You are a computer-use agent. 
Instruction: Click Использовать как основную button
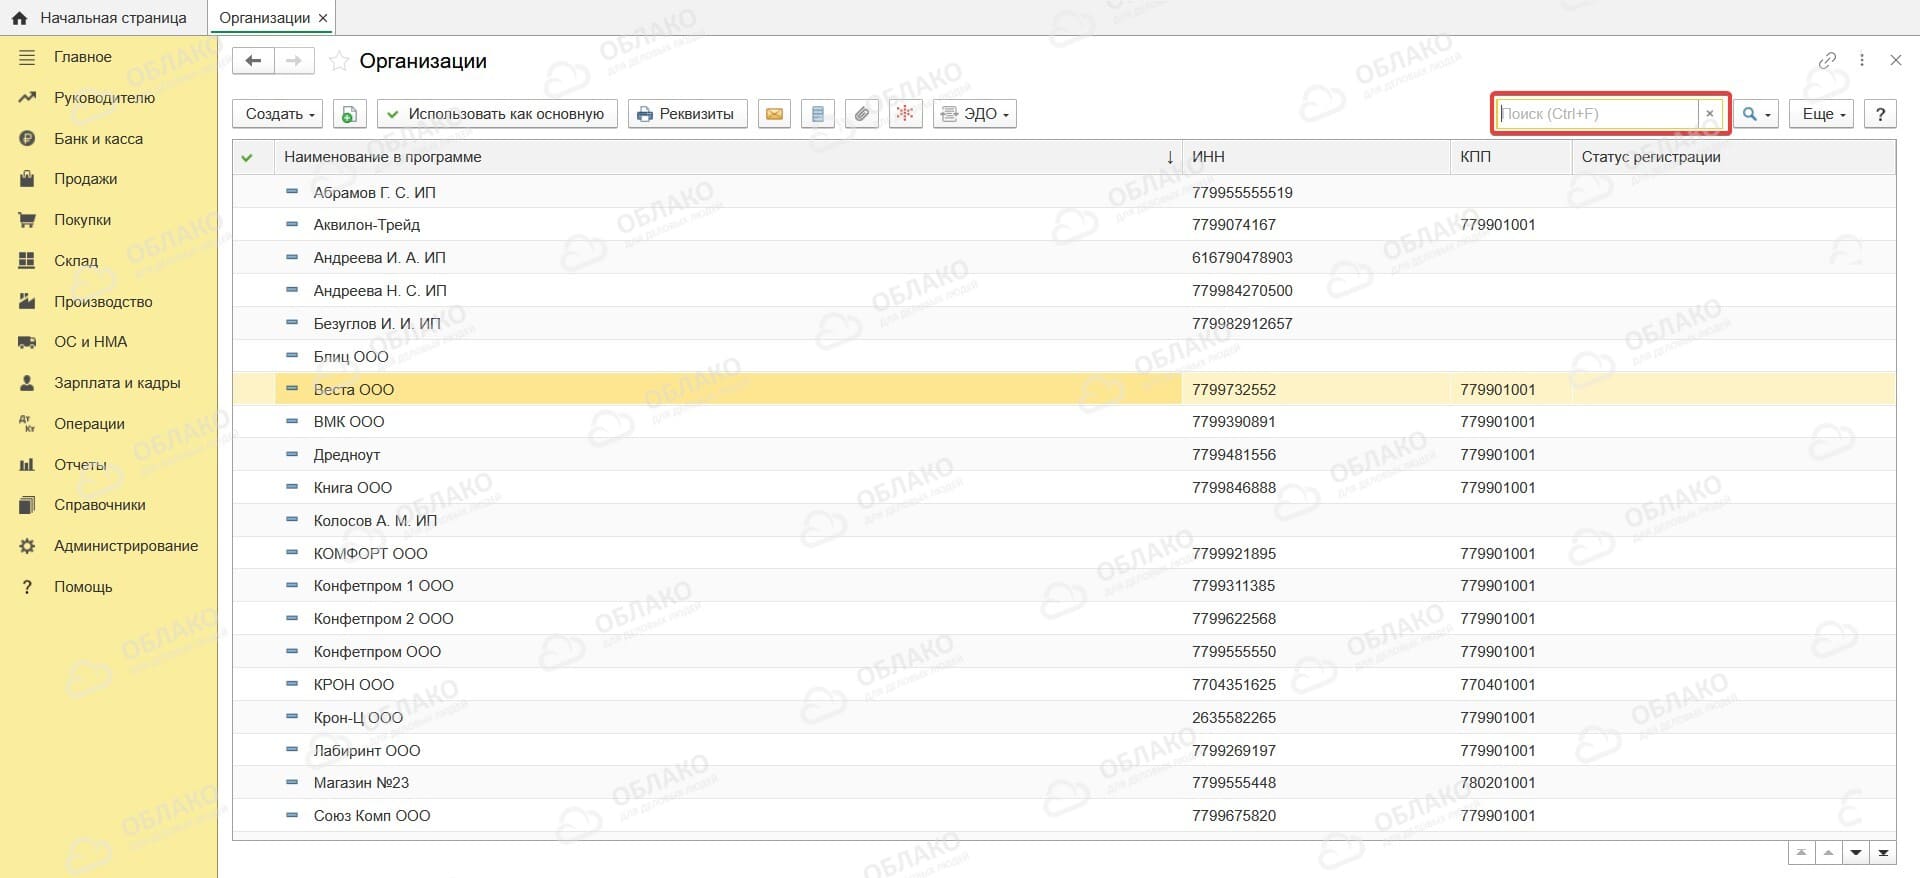pyautogui.click(x=497, y=114)
